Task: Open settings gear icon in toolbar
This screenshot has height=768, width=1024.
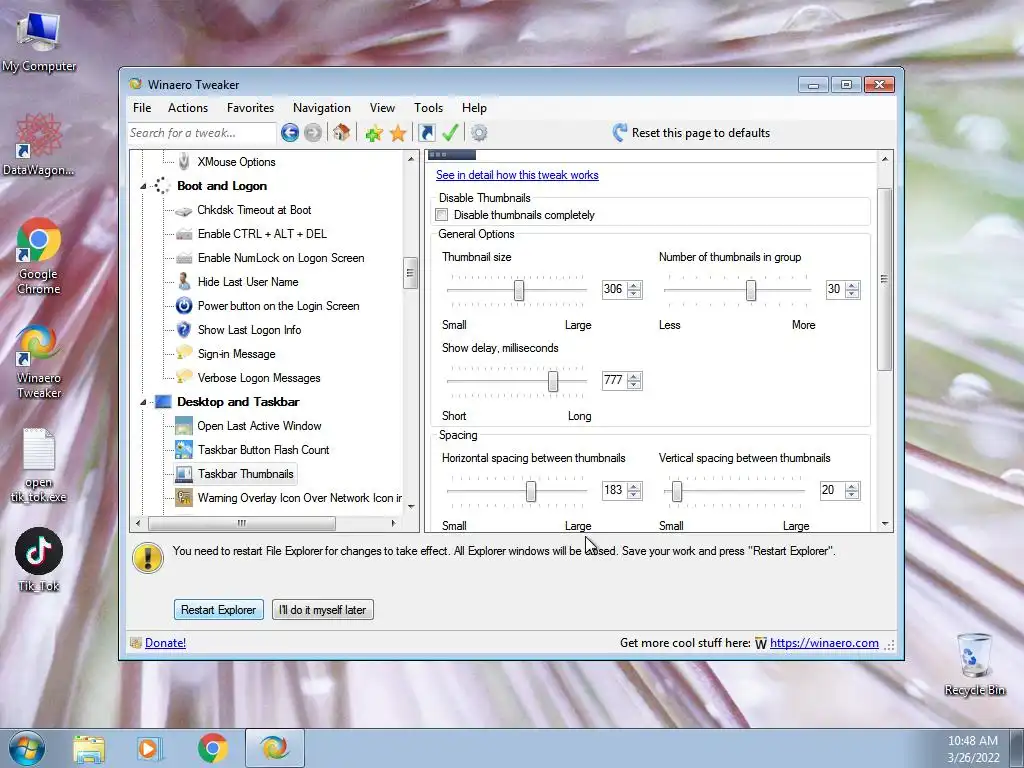Action: [x=479, y=133]
